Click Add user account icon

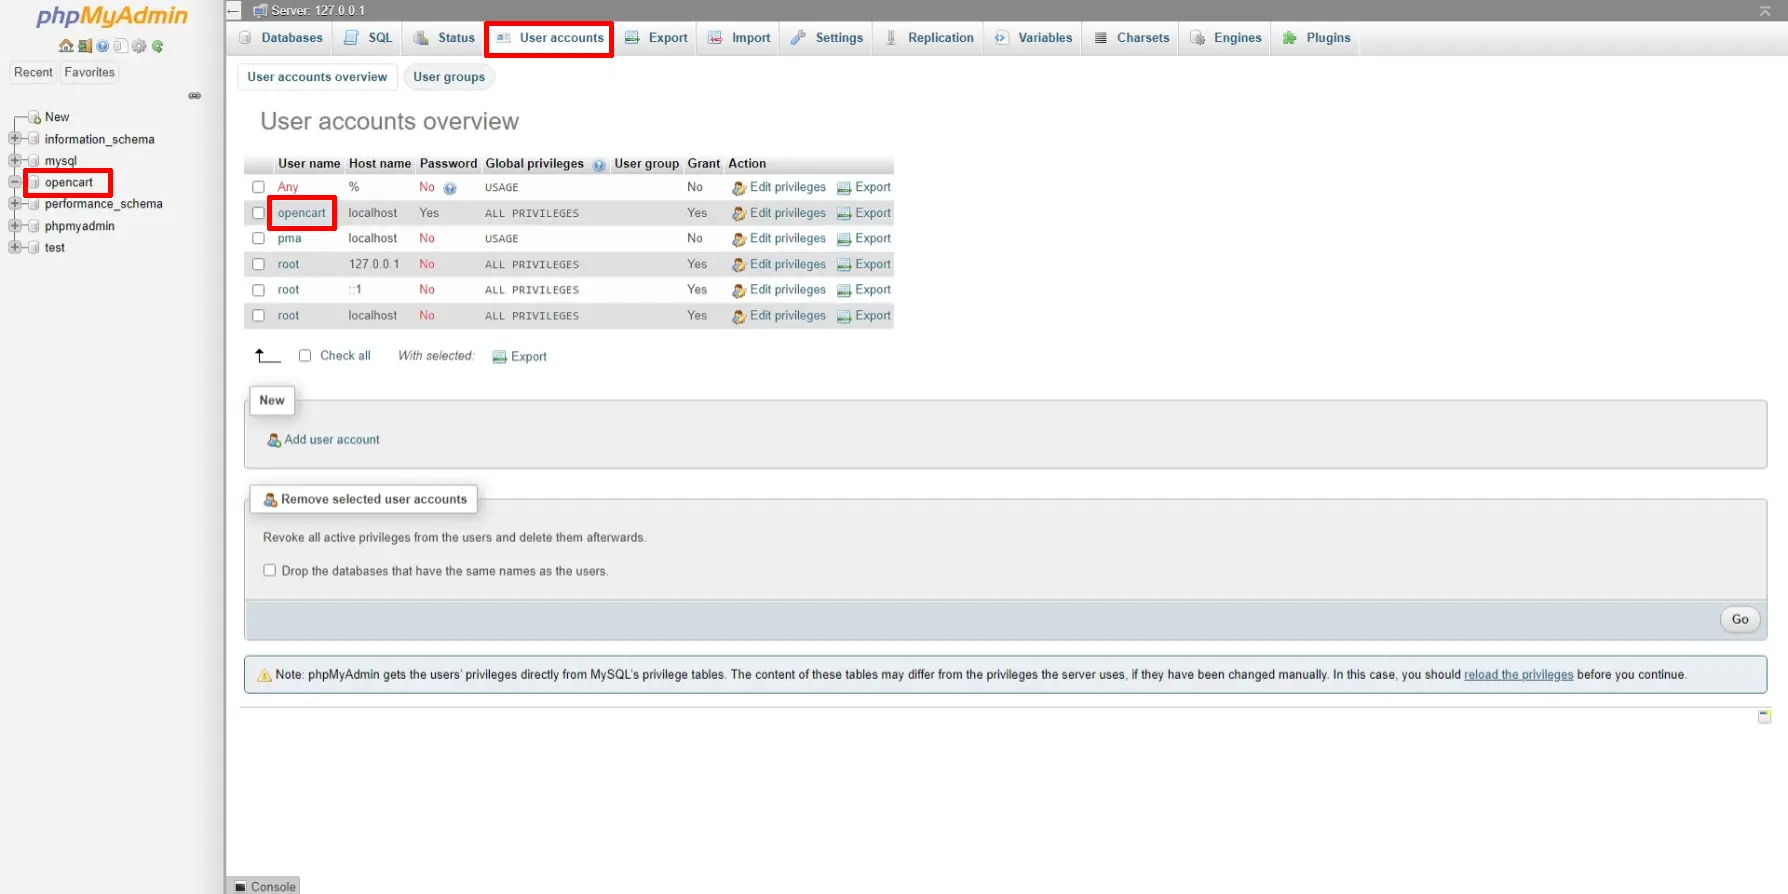(274, 440)
